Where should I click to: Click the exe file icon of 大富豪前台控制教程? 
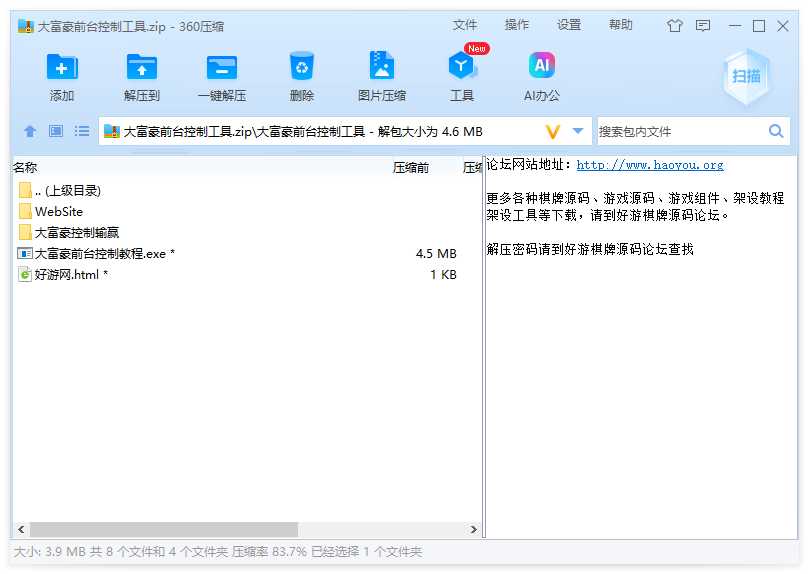(24, 254)
